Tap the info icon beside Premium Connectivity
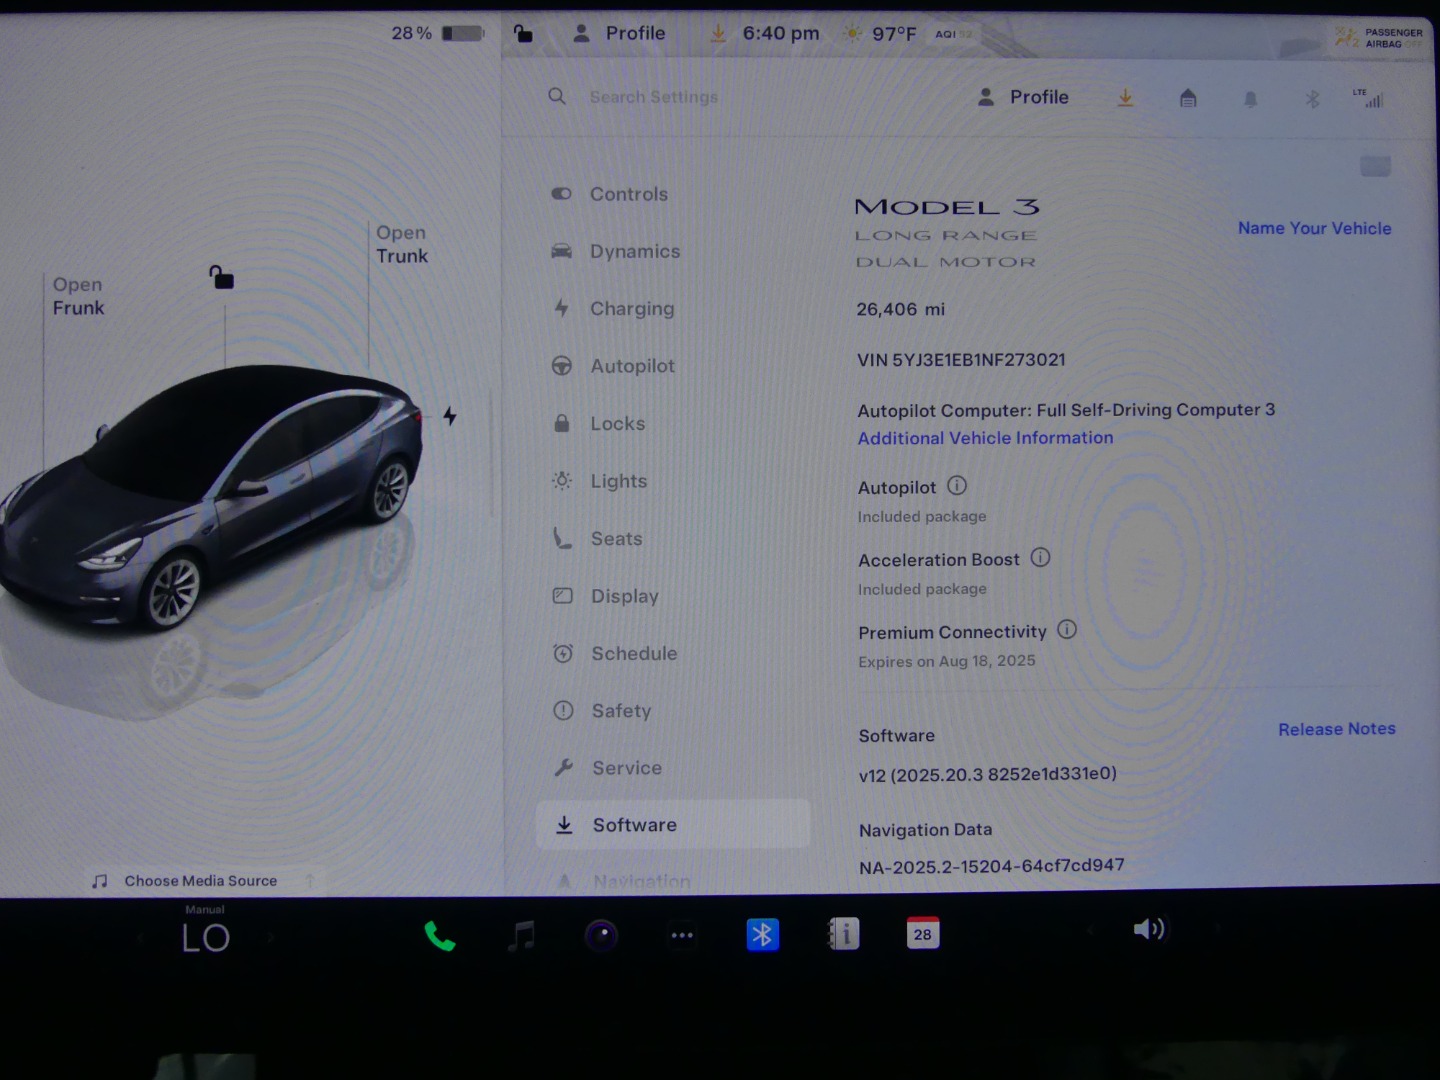 [x=1067, y=630]
